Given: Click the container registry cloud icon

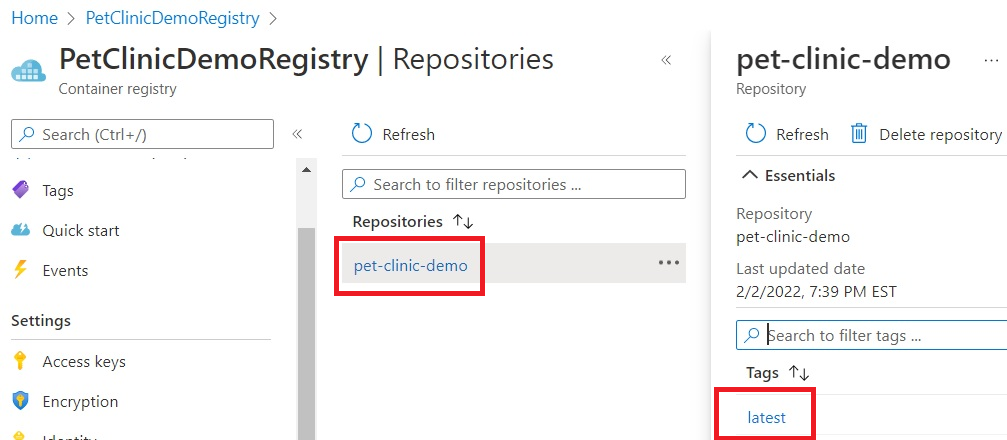Looking at the screenshot, I should coord(29,70).
